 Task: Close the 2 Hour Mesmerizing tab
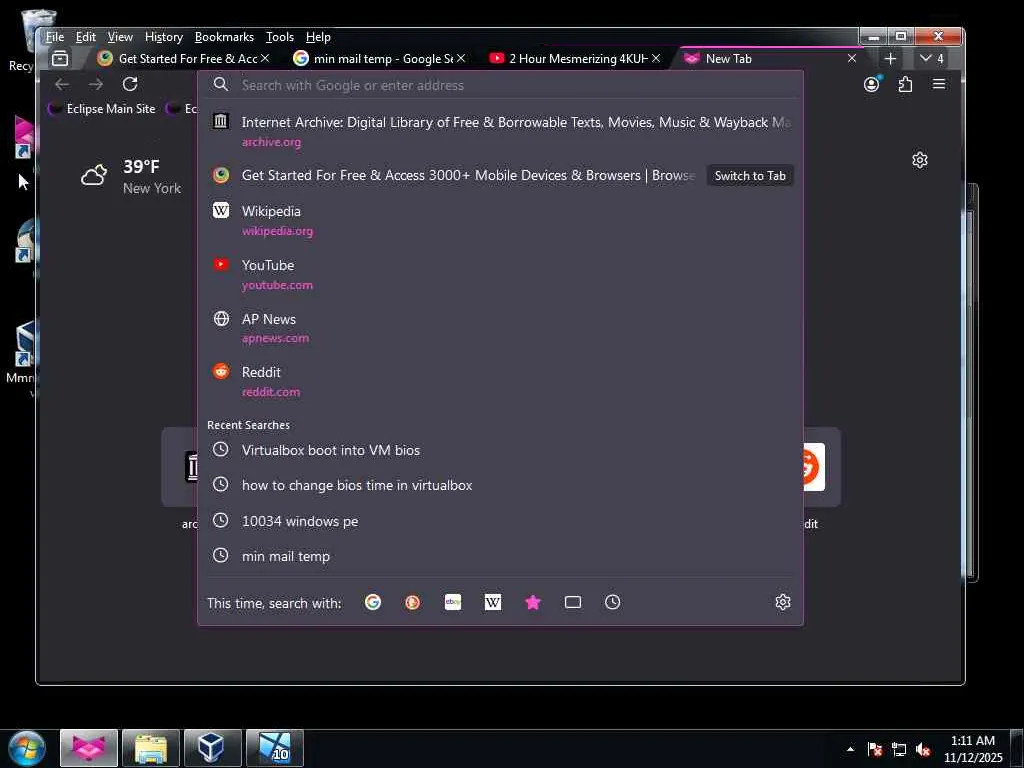point(656,59)
